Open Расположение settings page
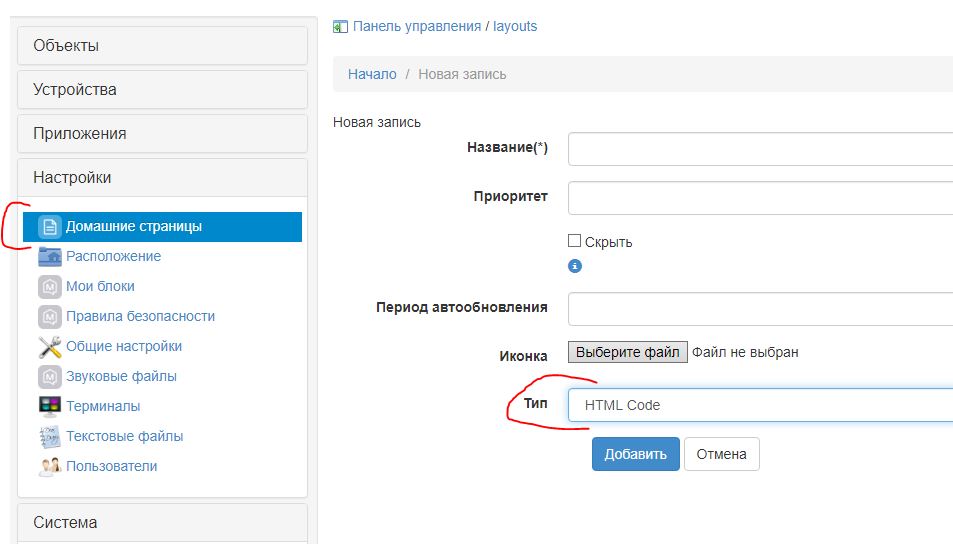Screen dimensions: 953x544 [113, 257]
